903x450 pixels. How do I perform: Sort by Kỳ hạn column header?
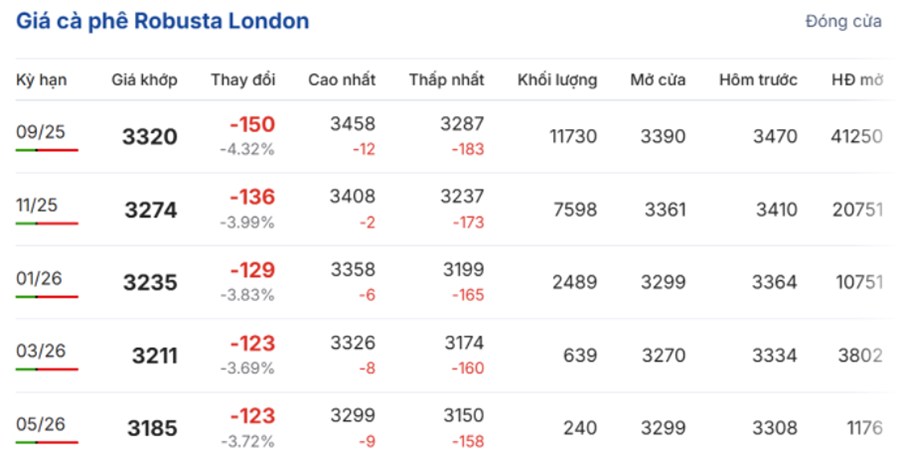pyautogui.click(x=41, y=80)
